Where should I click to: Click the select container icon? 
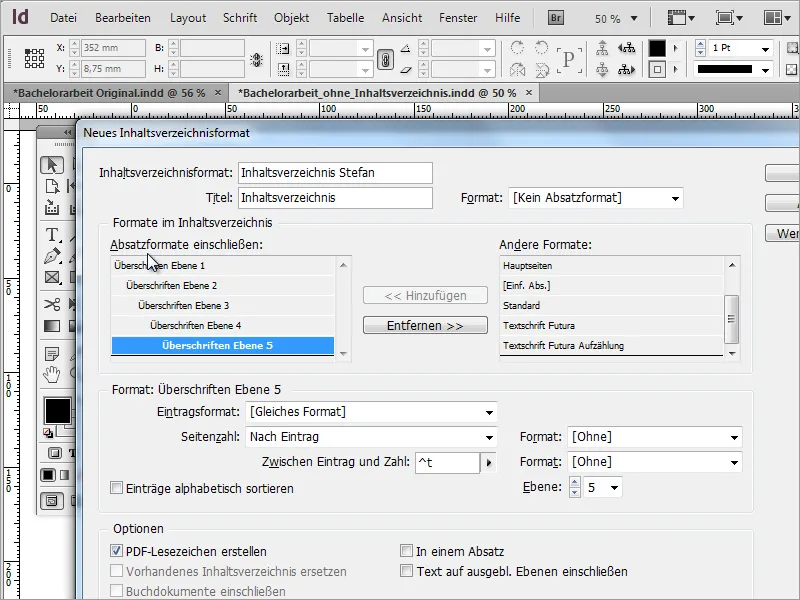click(602, 48)
